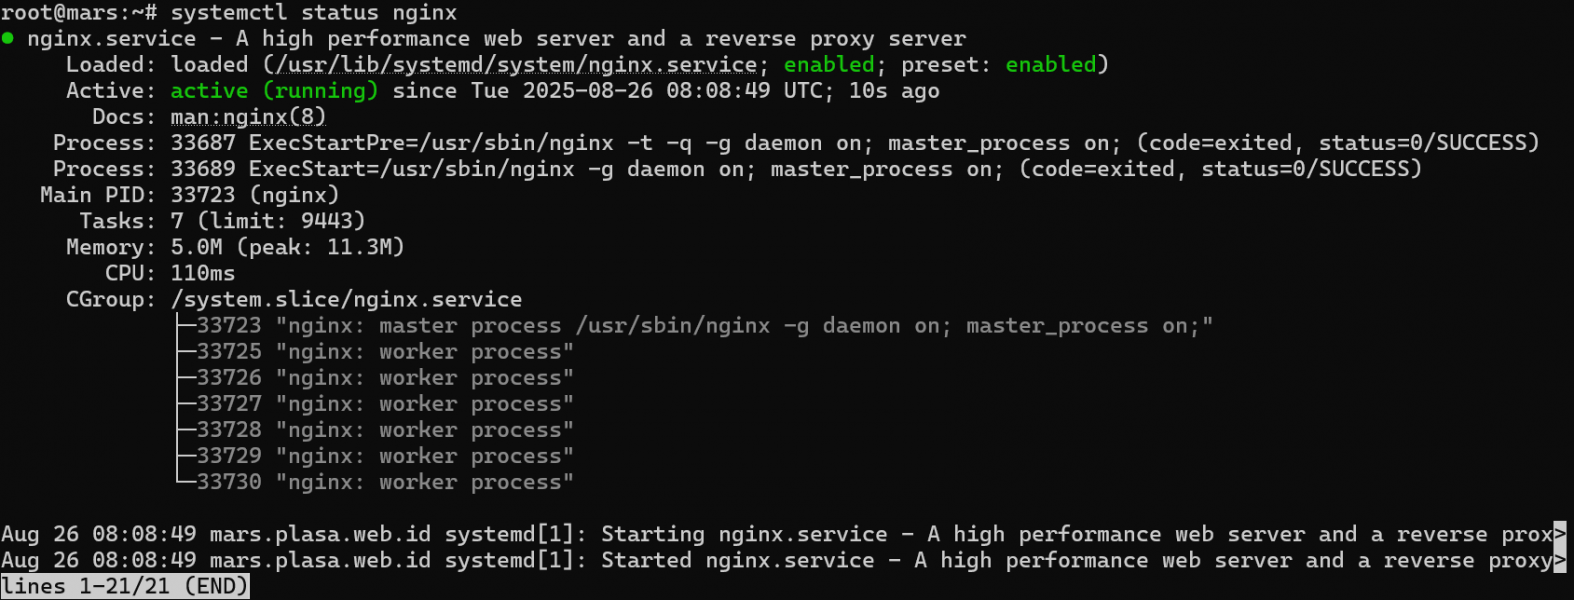Image resolution: width=1574 pixels, height=600 pixels.
Task: Open the man:nginx(8) docs link
Action: (248, 117)
